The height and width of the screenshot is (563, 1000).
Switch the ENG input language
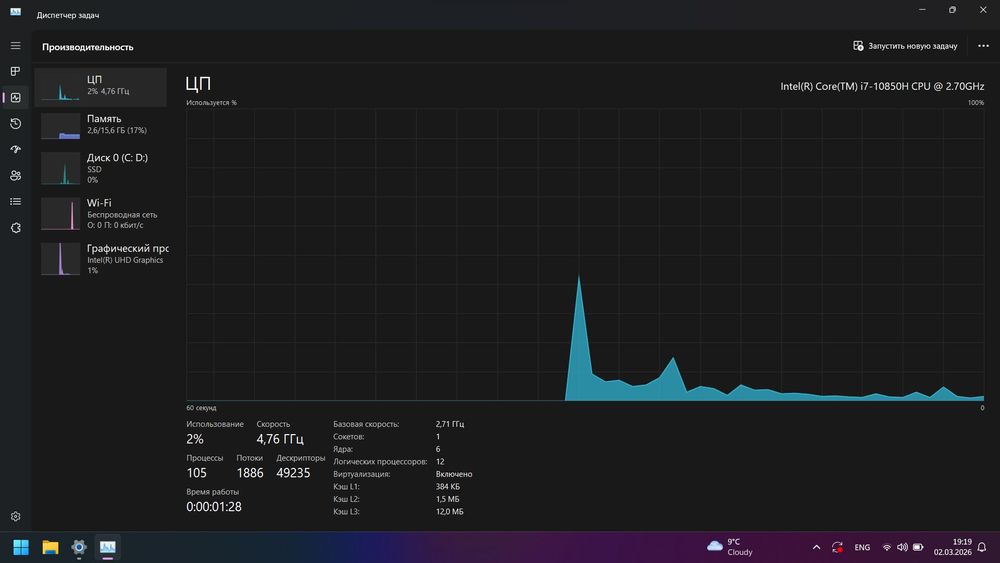pos(862,547)
